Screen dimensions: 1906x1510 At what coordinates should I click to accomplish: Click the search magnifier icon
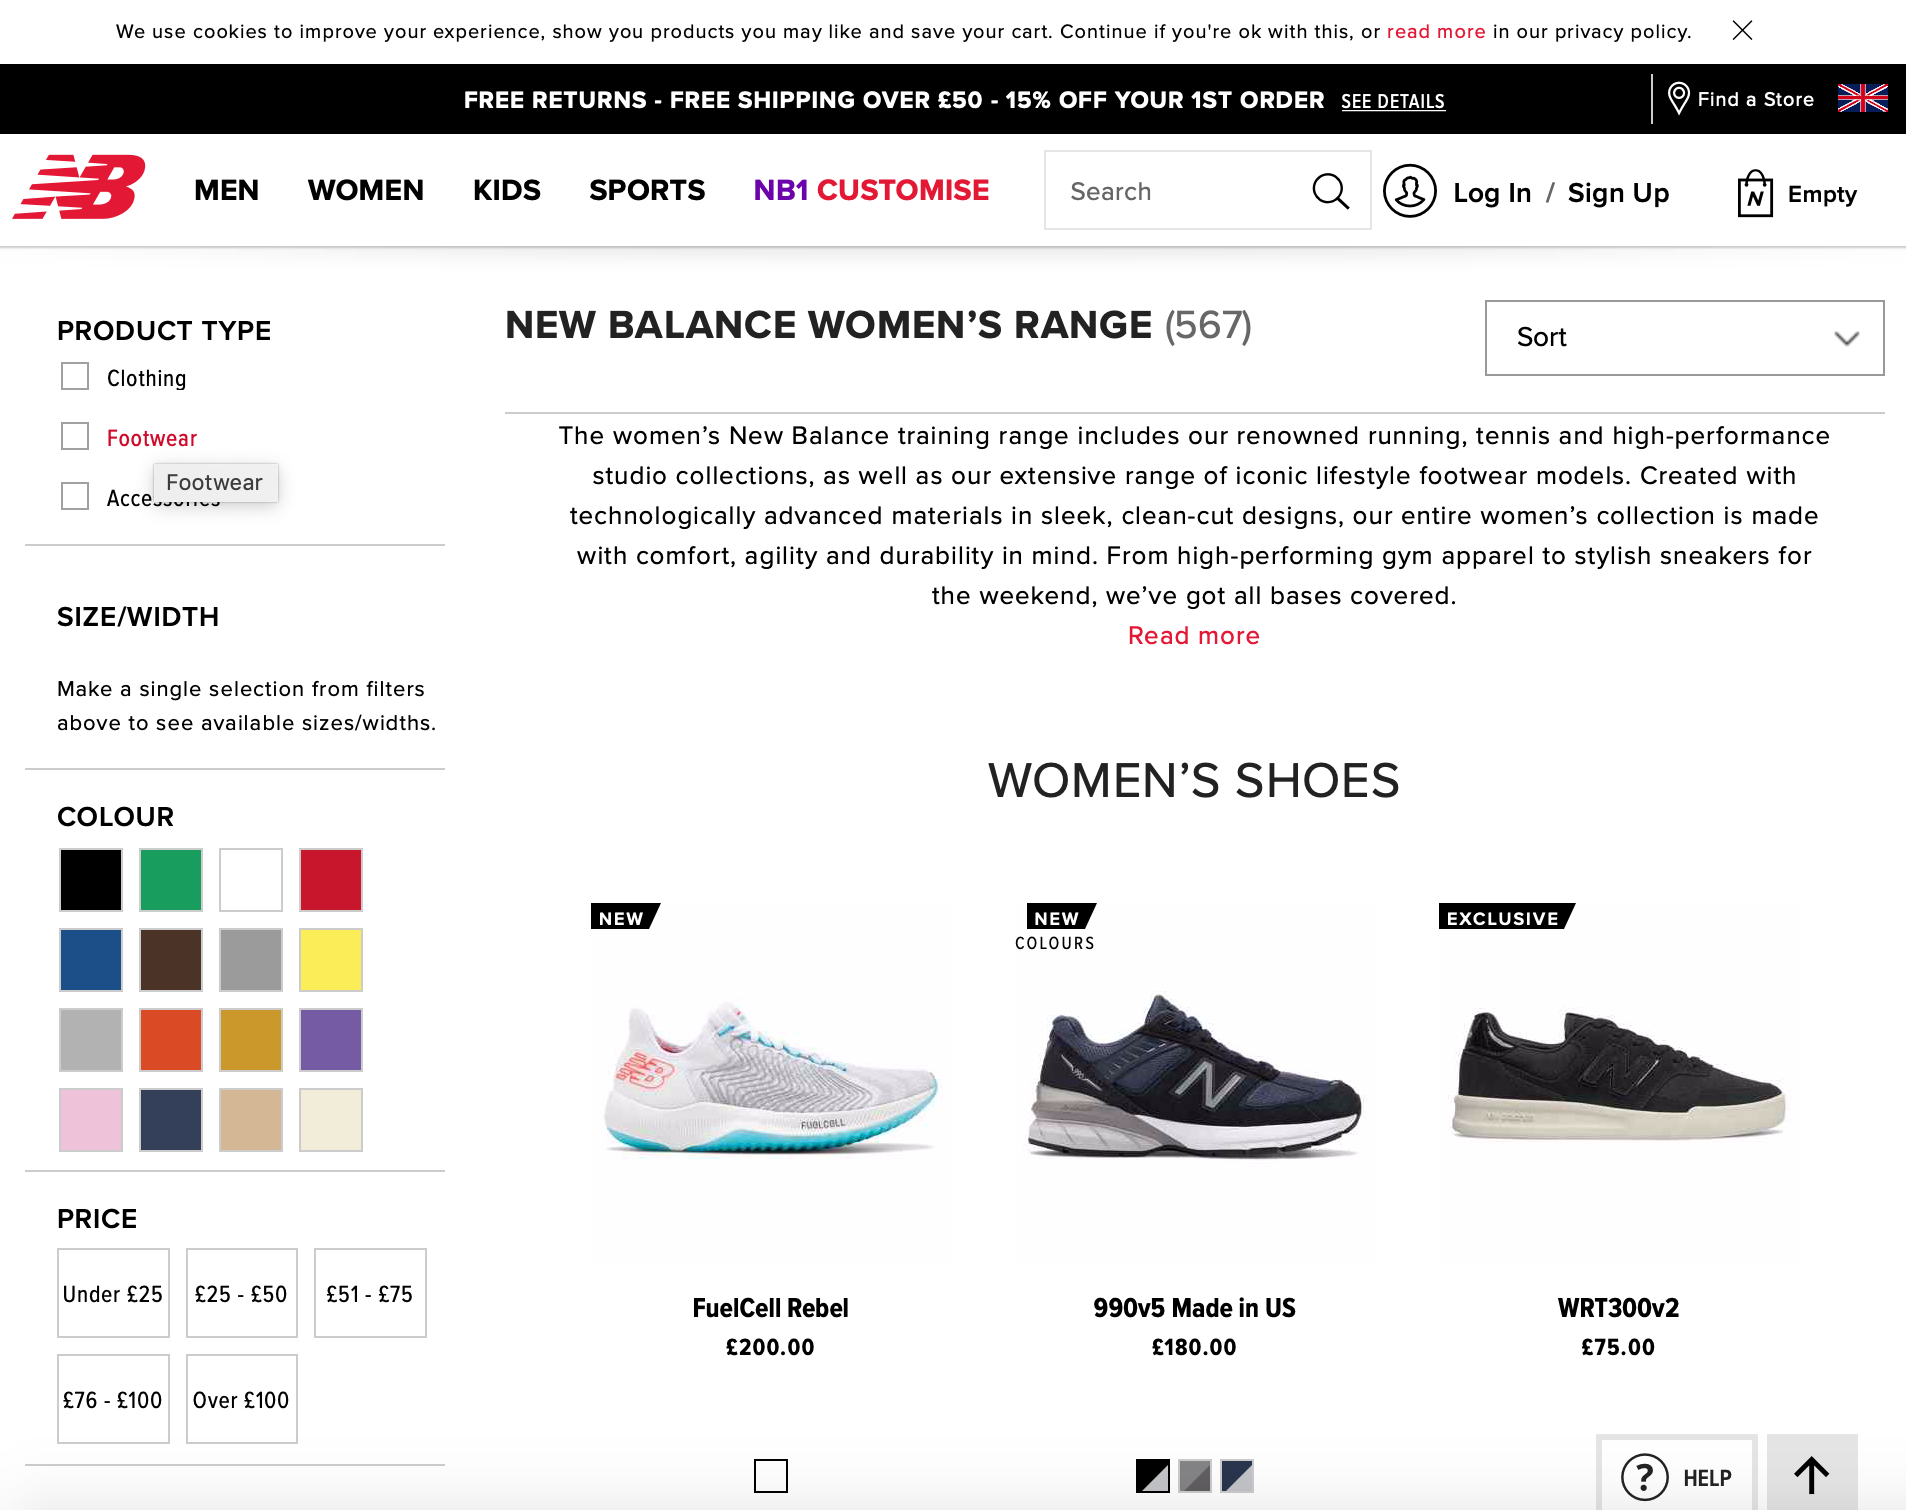[1330, 190]
